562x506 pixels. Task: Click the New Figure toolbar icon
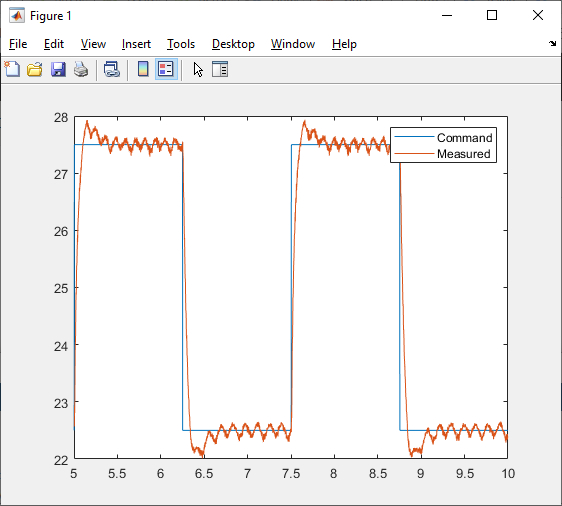coord(12,69)
